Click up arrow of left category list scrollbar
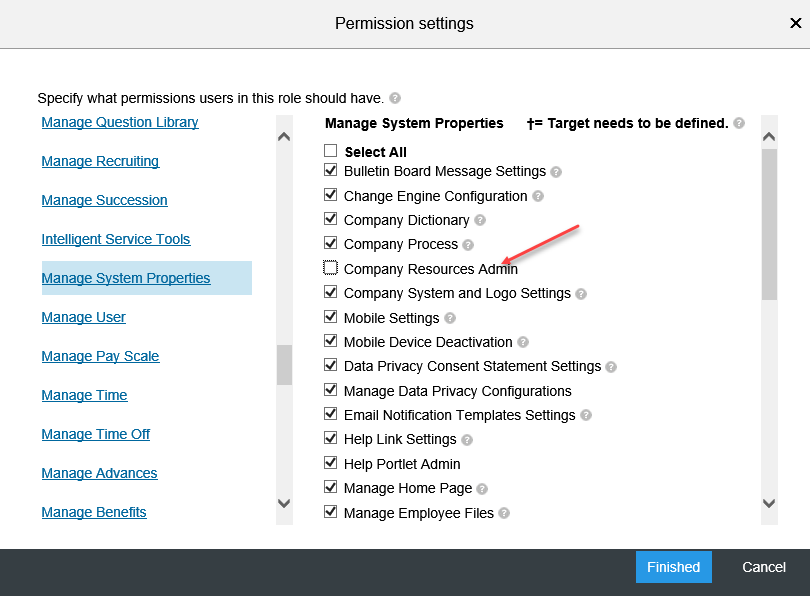The image size is (810, 596). click(284, 137)
